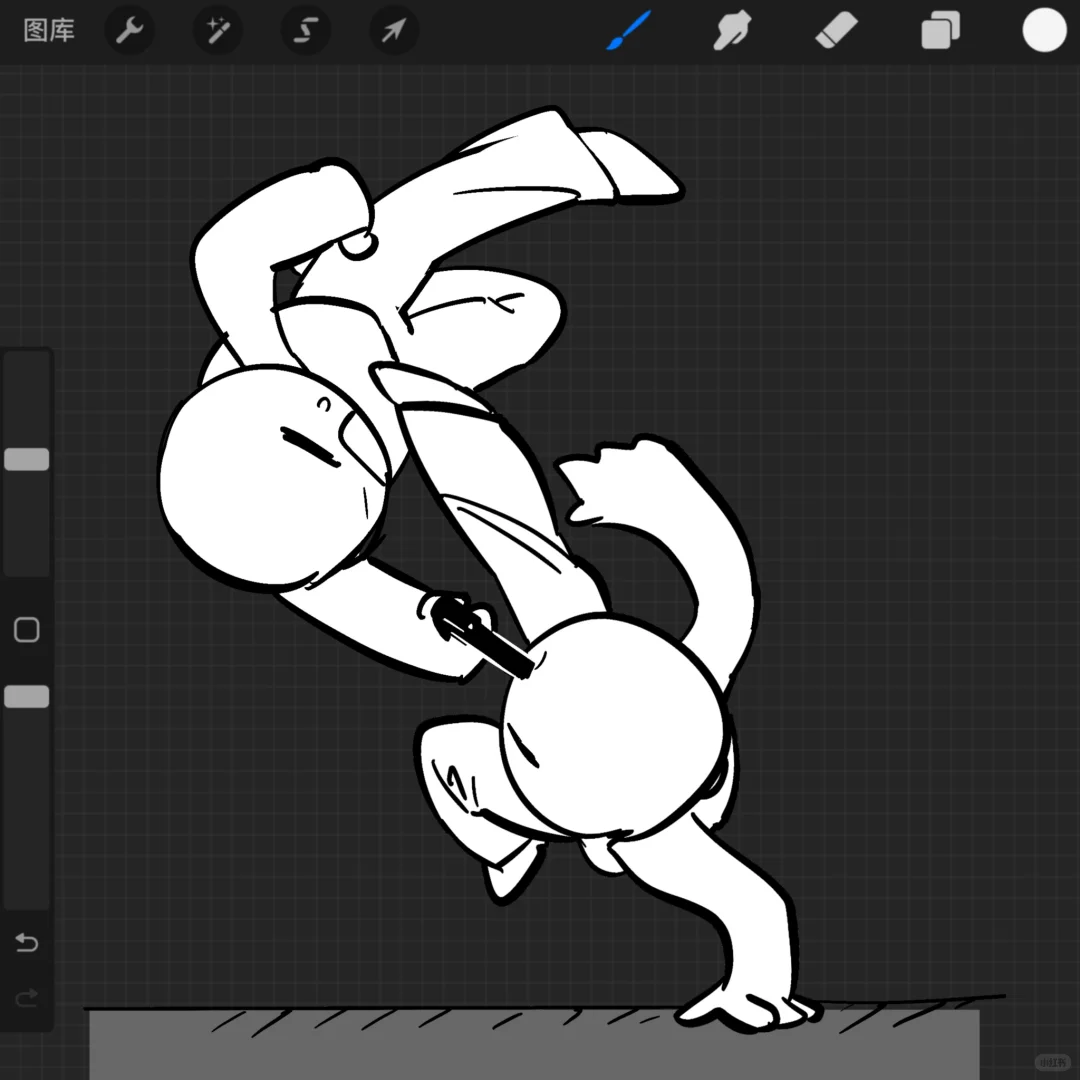Image resolution: width=1080 pixels, height=1080 pixels.
Task: Click the brush size slider handle
Action: point(27,459)
